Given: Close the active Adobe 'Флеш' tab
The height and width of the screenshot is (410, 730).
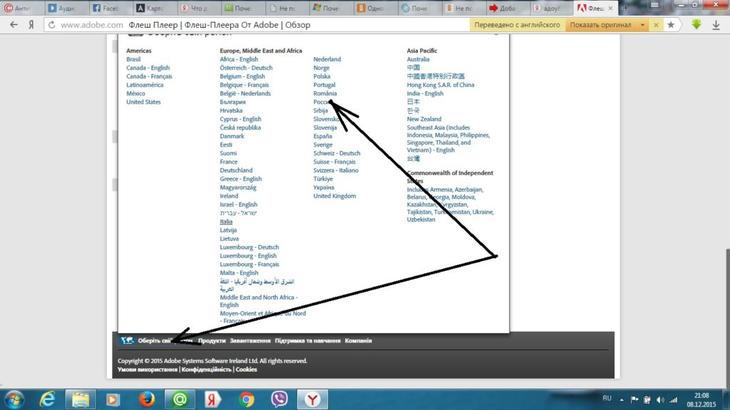Looking at the screenshot, I should (610, 8).
